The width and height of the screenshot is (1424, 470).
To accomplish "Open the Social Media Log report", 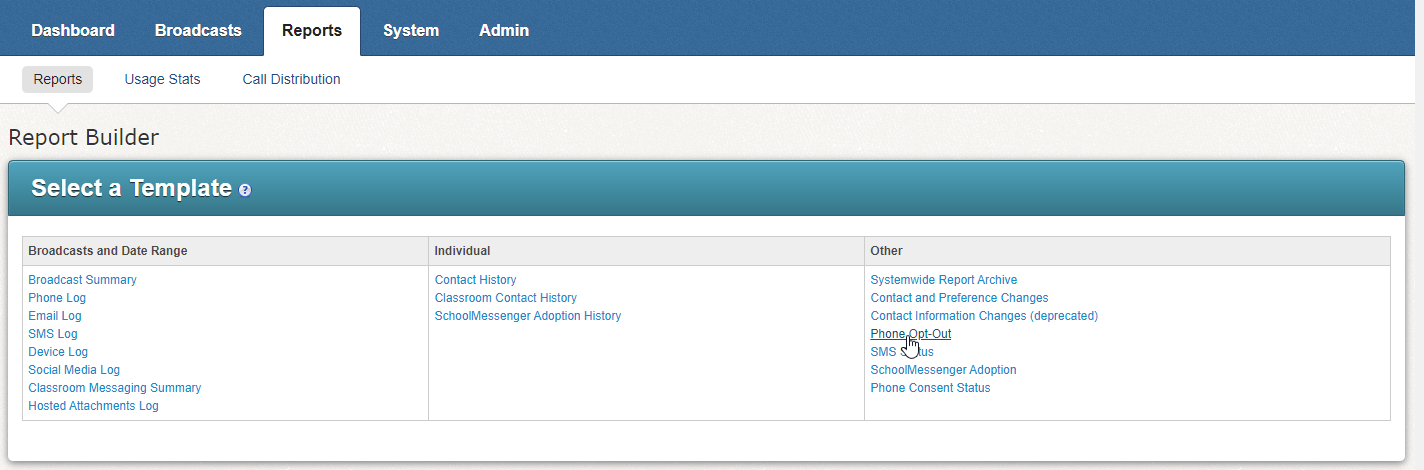I will click(74, 370).
